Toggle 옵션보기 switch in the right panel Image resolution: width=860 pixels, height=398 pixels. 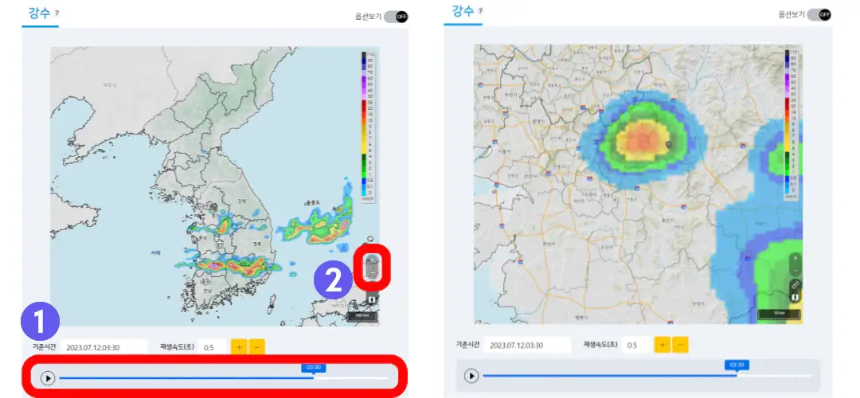point(819,15)
